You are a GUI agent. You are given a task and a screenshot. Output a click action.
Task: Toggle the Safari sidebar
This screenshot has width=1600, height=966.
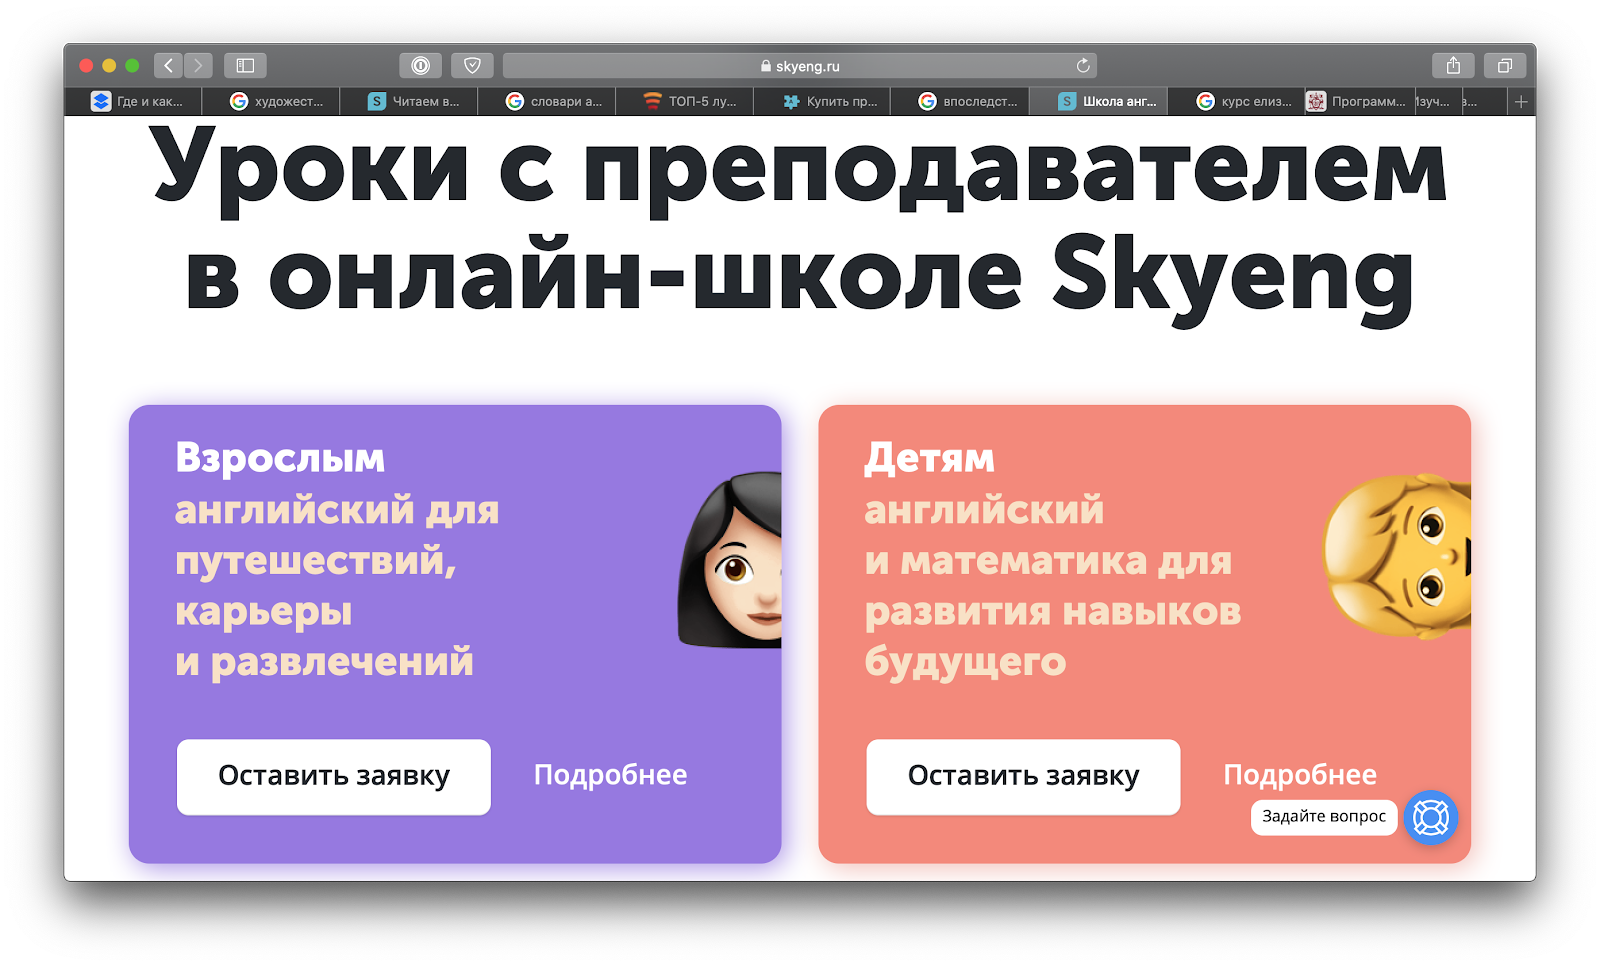tap(245, 65)
